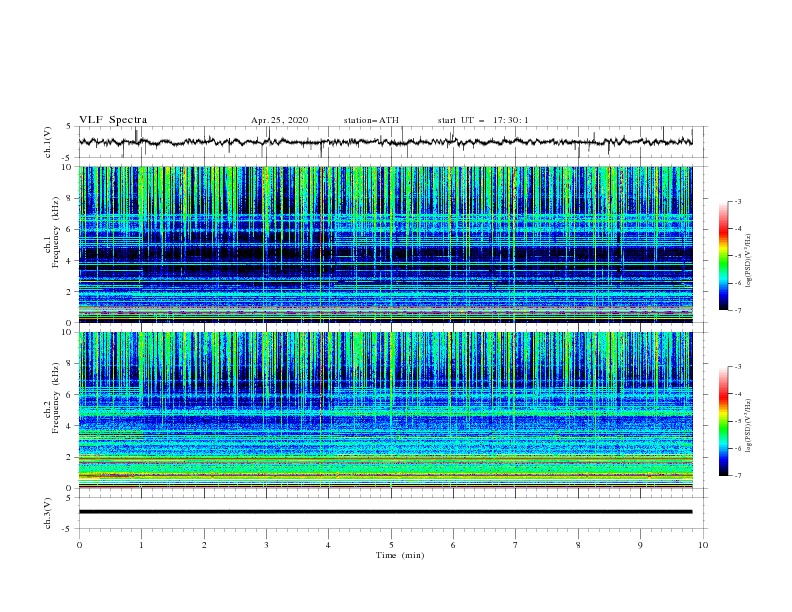This screenshot has width=792, height=612.
Task: Click time axis tick label "10" at far right
Action: pyautogui.click(x=703, y=545)
